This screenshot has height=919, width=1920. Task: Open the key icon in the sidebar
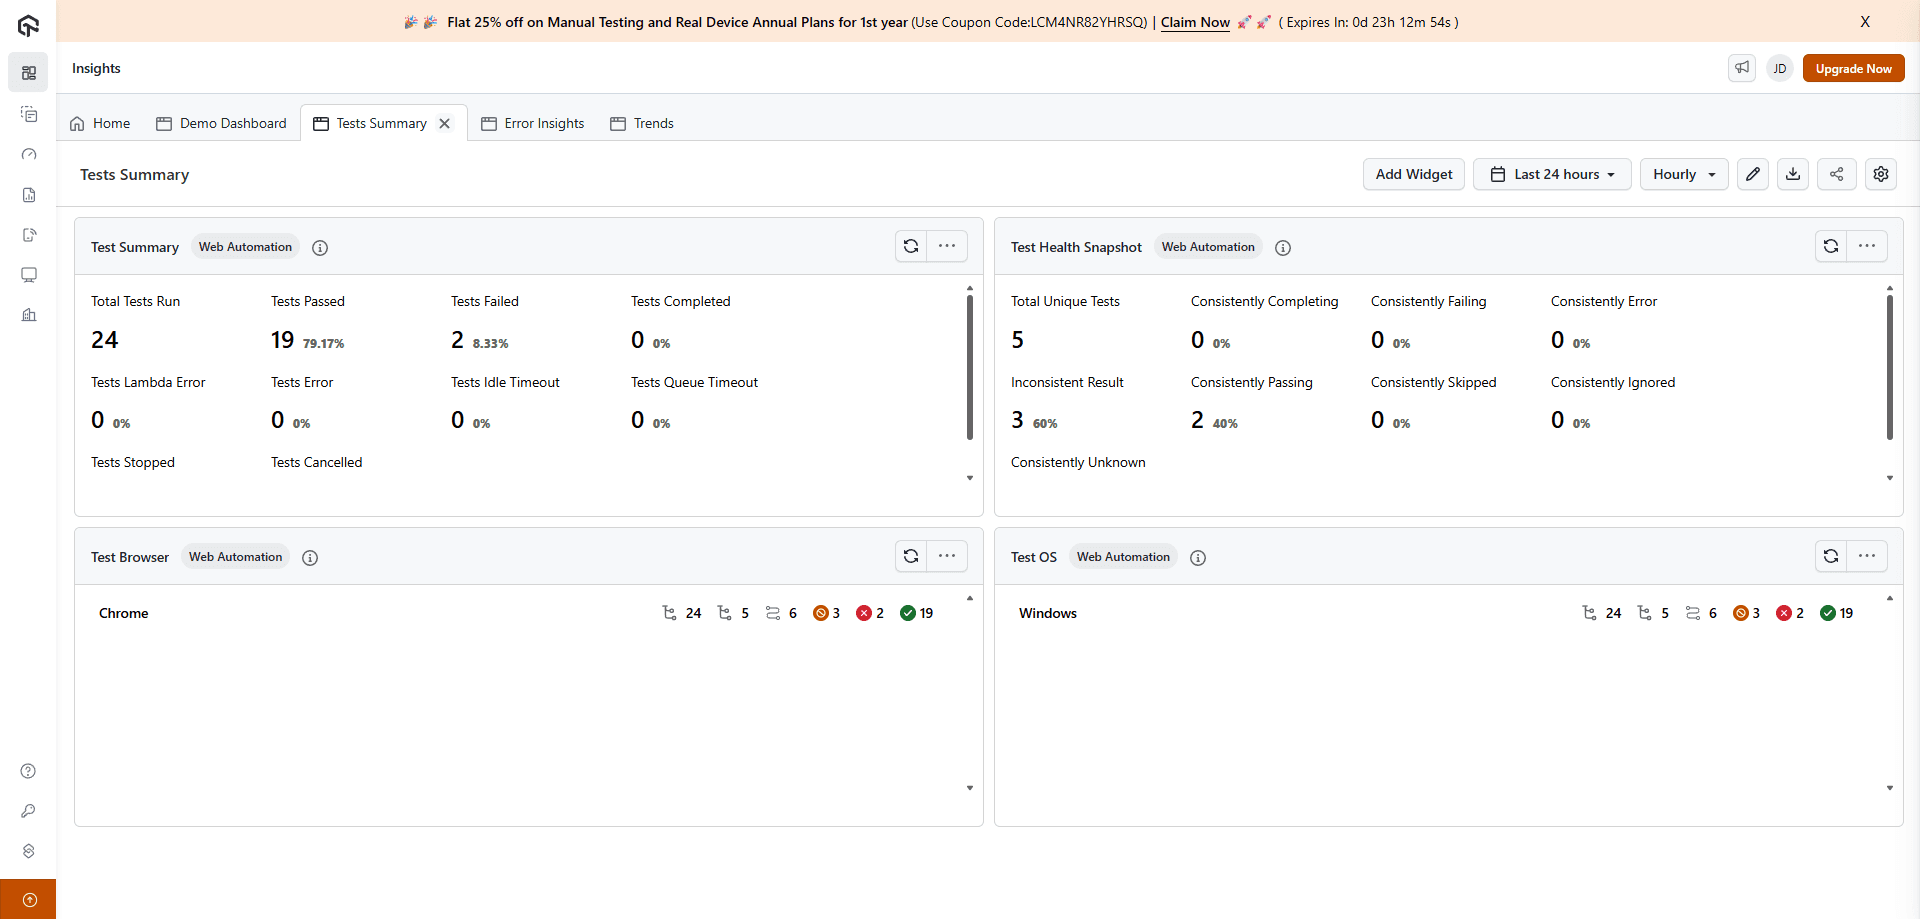(x=28, y=811)
